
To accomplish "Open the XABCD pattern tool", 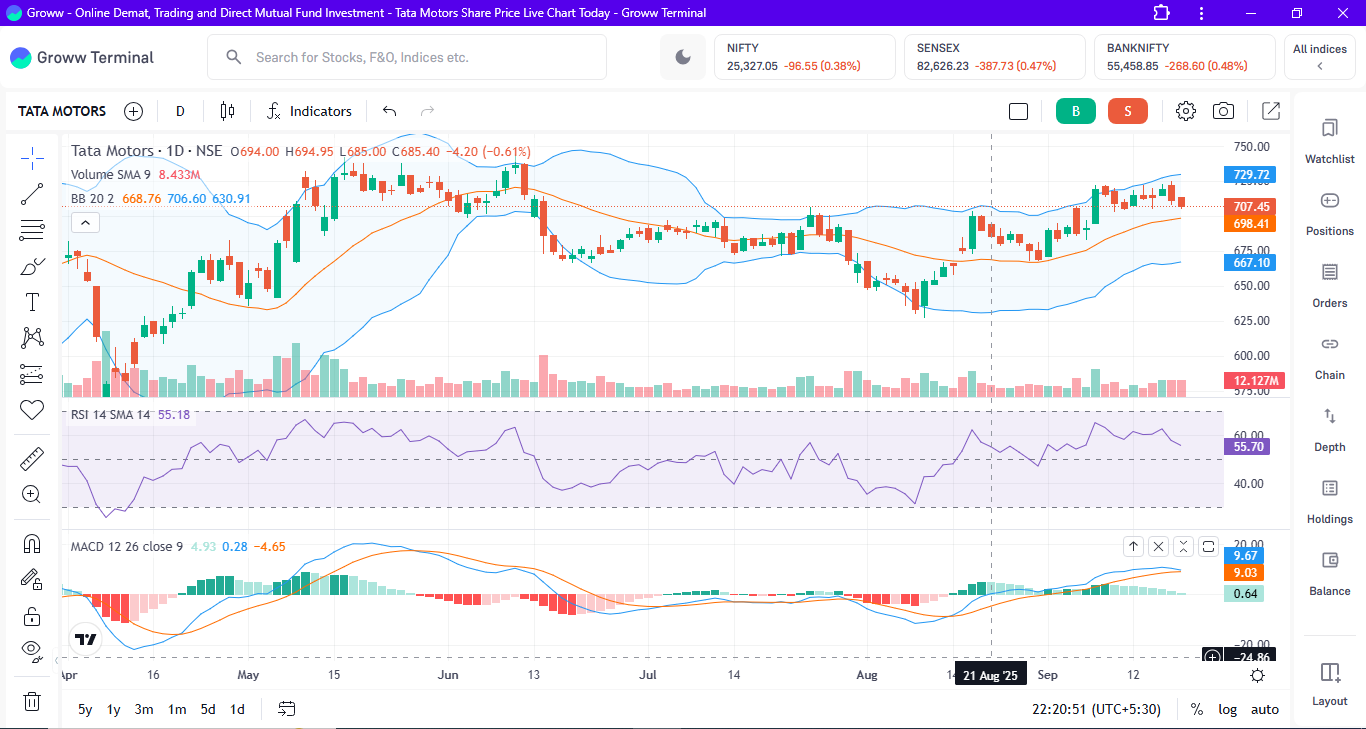I will coord(31,337).
